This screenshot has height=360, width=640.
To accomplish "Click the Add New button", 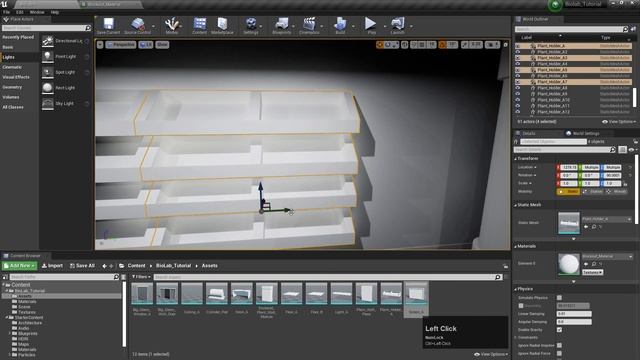I will pyautogui.click(x=20, y=266).
